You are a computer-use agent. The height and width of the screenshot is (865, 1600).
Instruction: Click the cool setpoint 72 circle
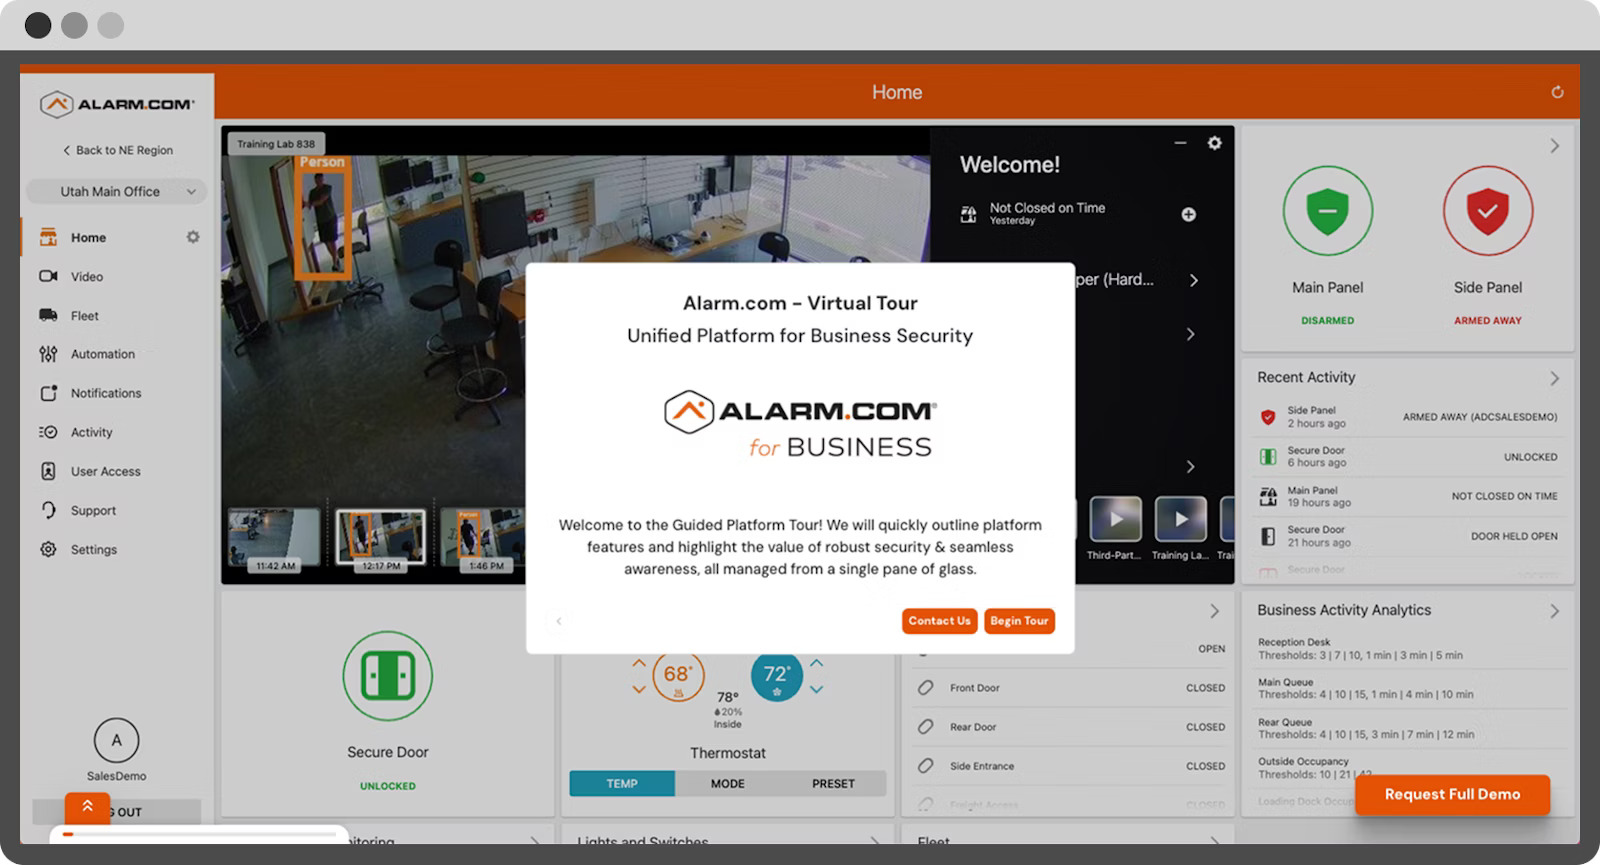click(776, 676)
